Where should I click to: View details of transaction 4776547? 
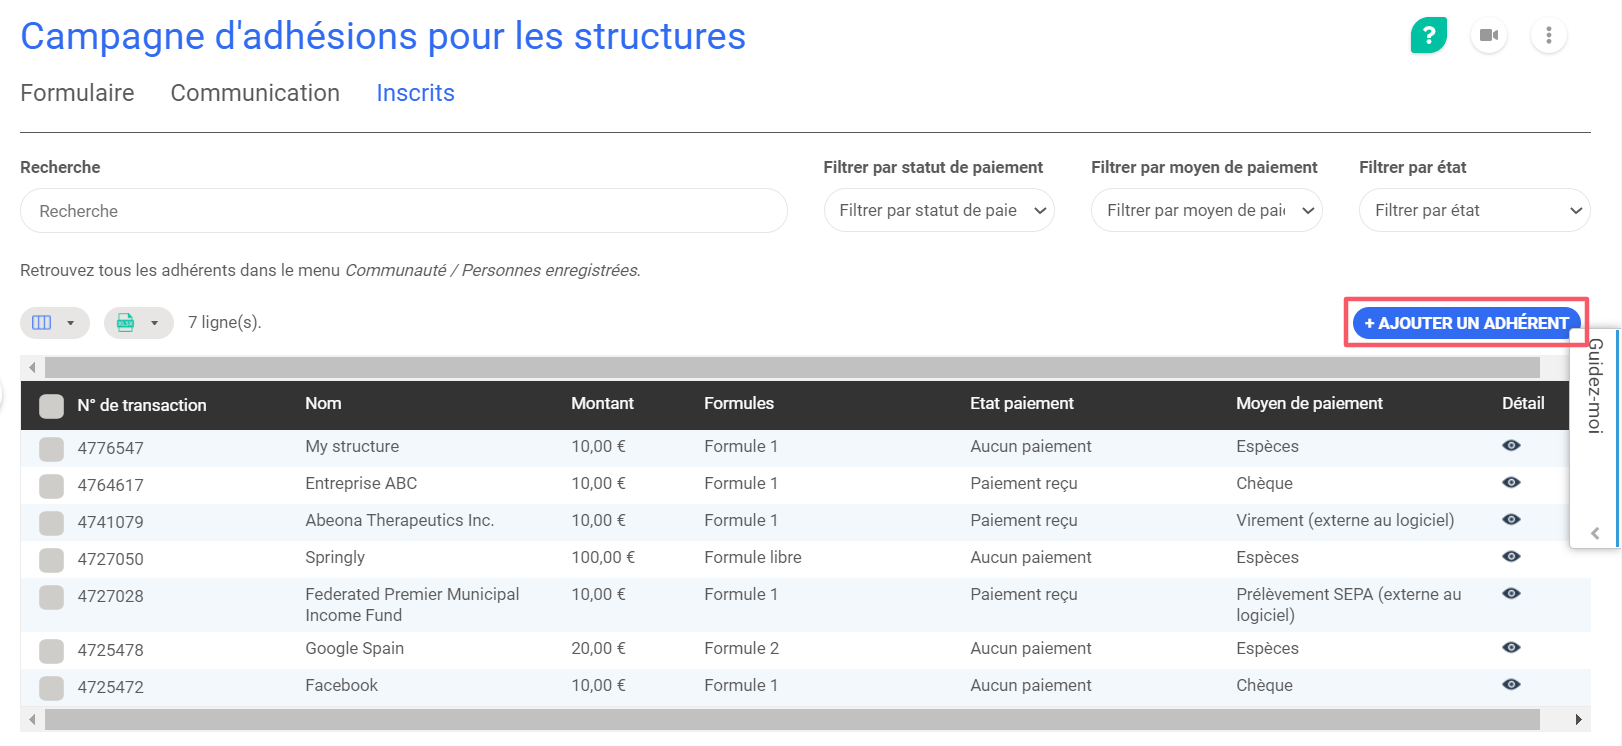1511,446
